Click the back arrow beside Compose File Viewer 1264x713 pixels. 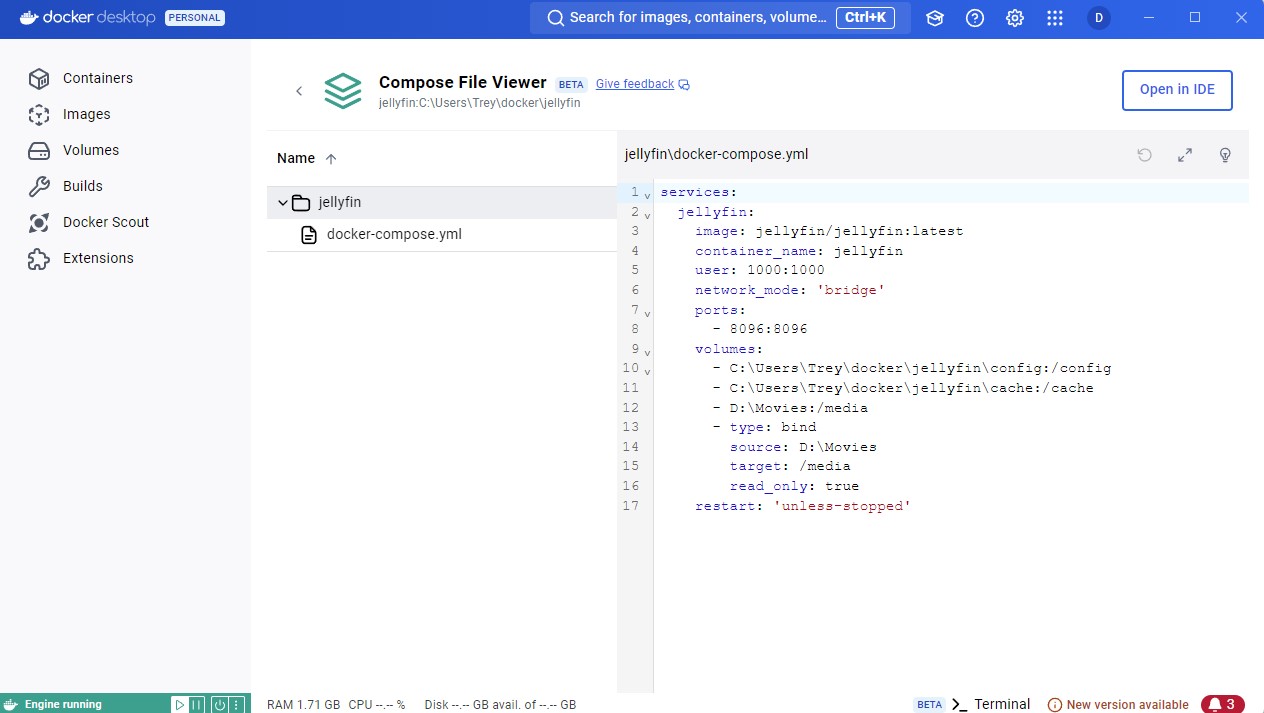click(299, 91)
